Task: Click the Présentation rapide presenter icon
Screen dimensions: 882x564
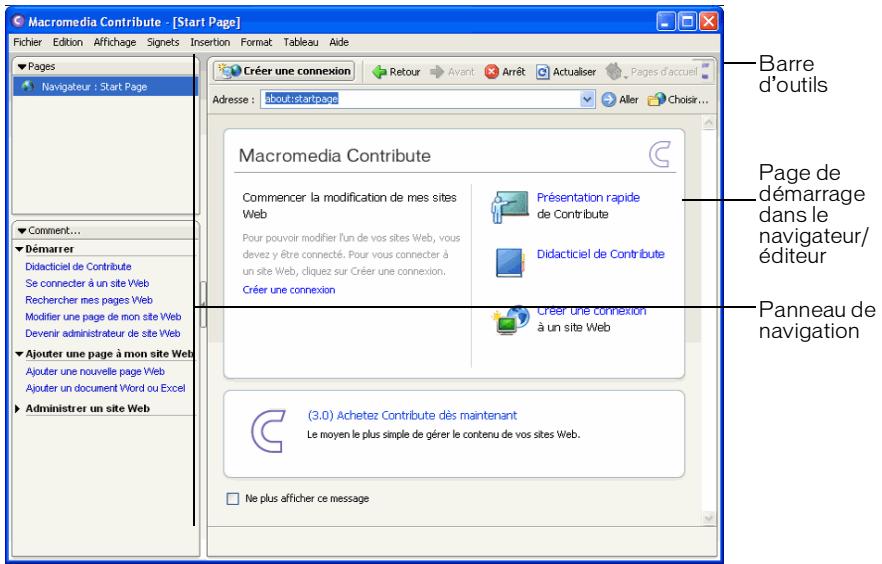Action: pos(510,206)
